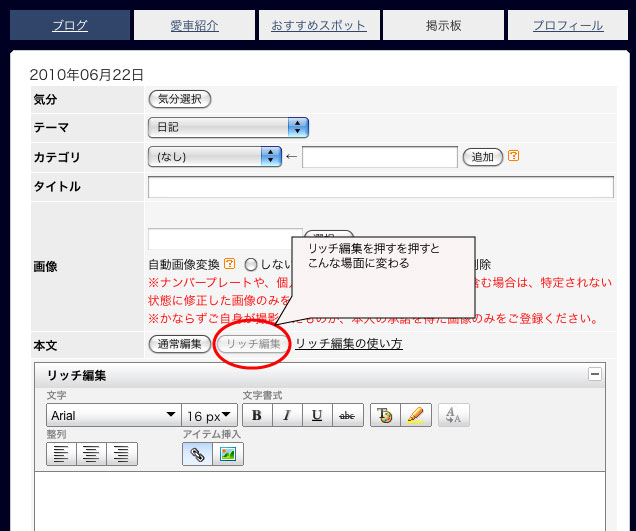
Task: Align text to the right
Action: pyautogui.click(x=122, y=454)
